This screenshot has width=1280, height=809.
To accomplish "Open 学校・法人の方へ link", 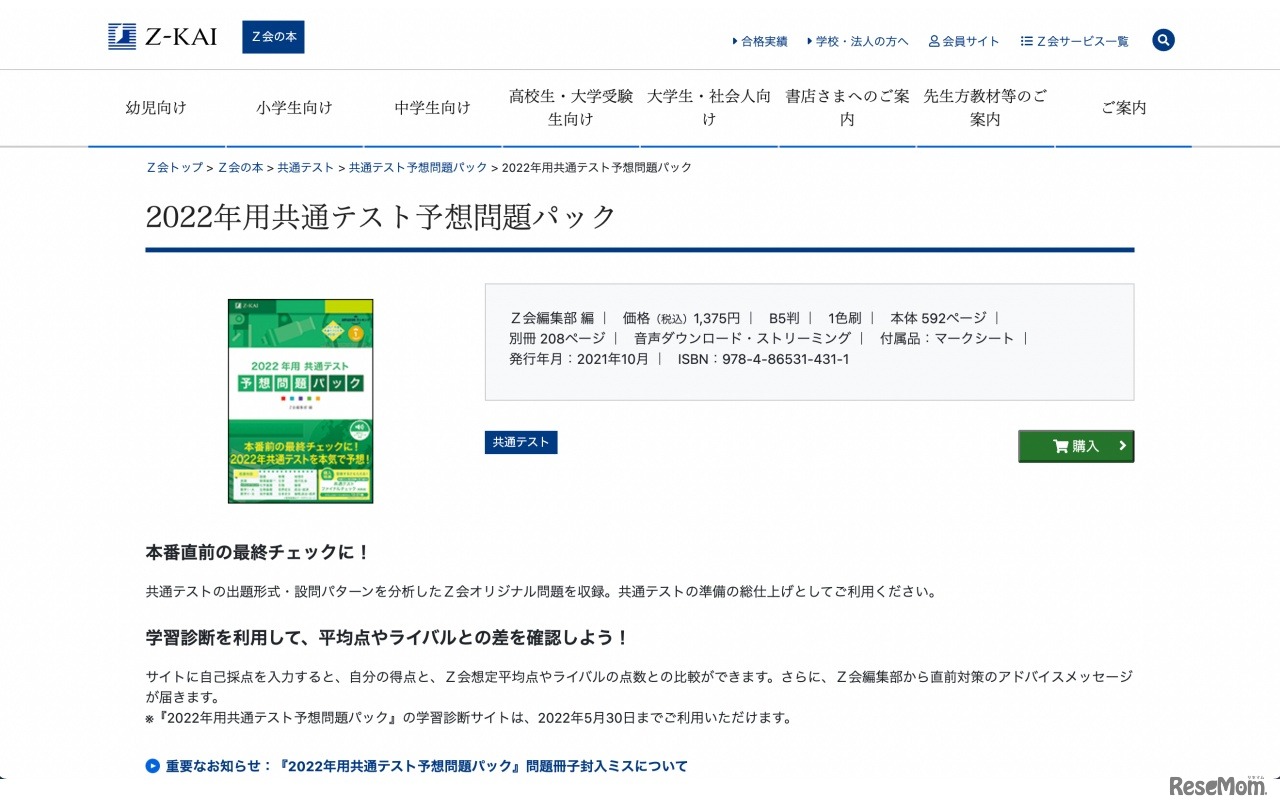I will pyautogui.click(x=857, y=41).
